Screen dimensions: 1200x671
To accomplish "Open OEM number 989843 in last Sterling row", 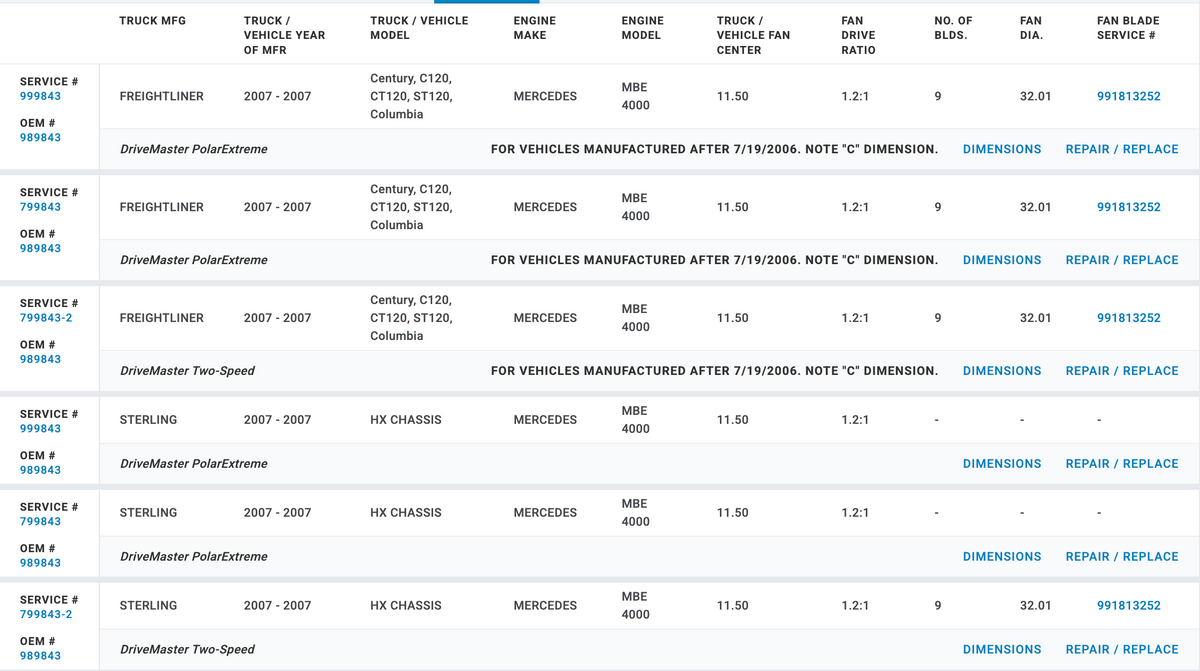I will (x=40, y=656).
